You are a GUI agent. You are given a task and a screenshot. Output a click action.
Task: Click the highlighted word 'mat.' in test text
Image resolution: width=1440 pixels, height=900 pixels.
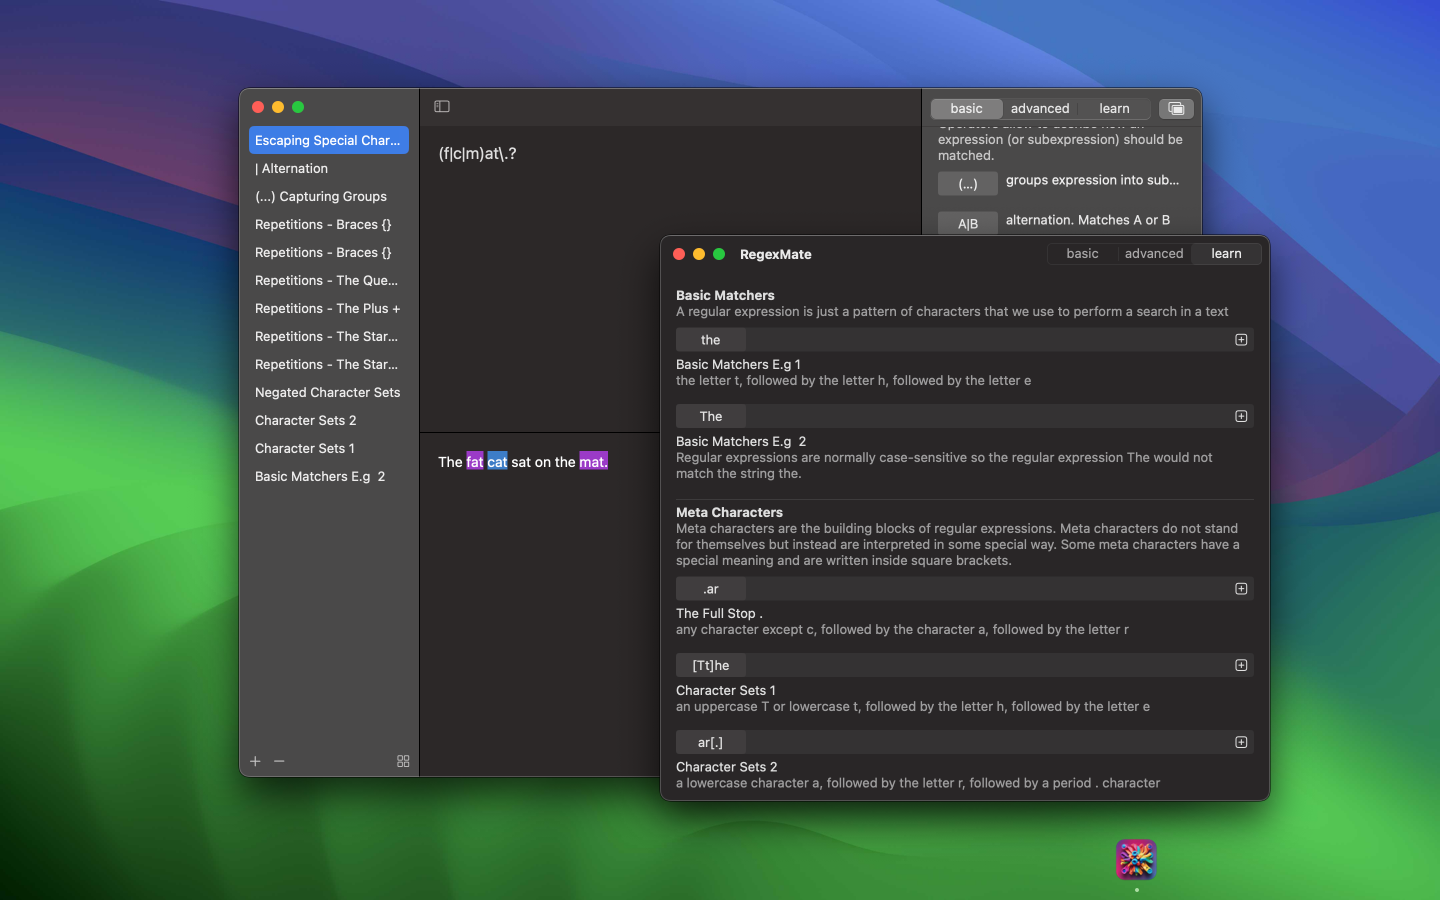click(x=593, y=462)
